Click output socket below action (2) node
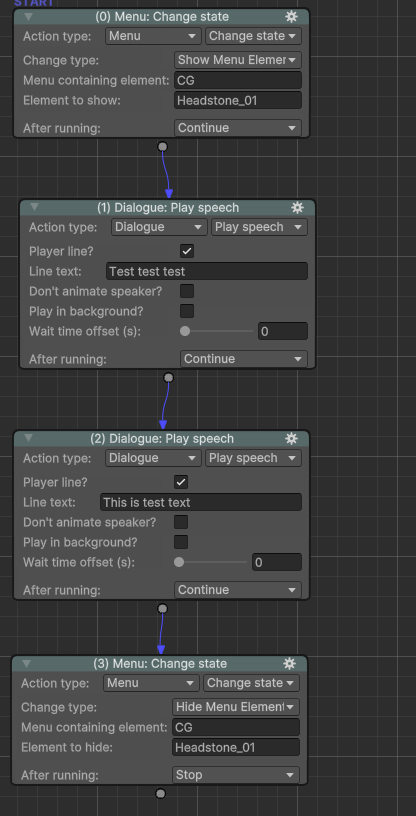Viewport: 416px width, 816px height. [162, 608]
